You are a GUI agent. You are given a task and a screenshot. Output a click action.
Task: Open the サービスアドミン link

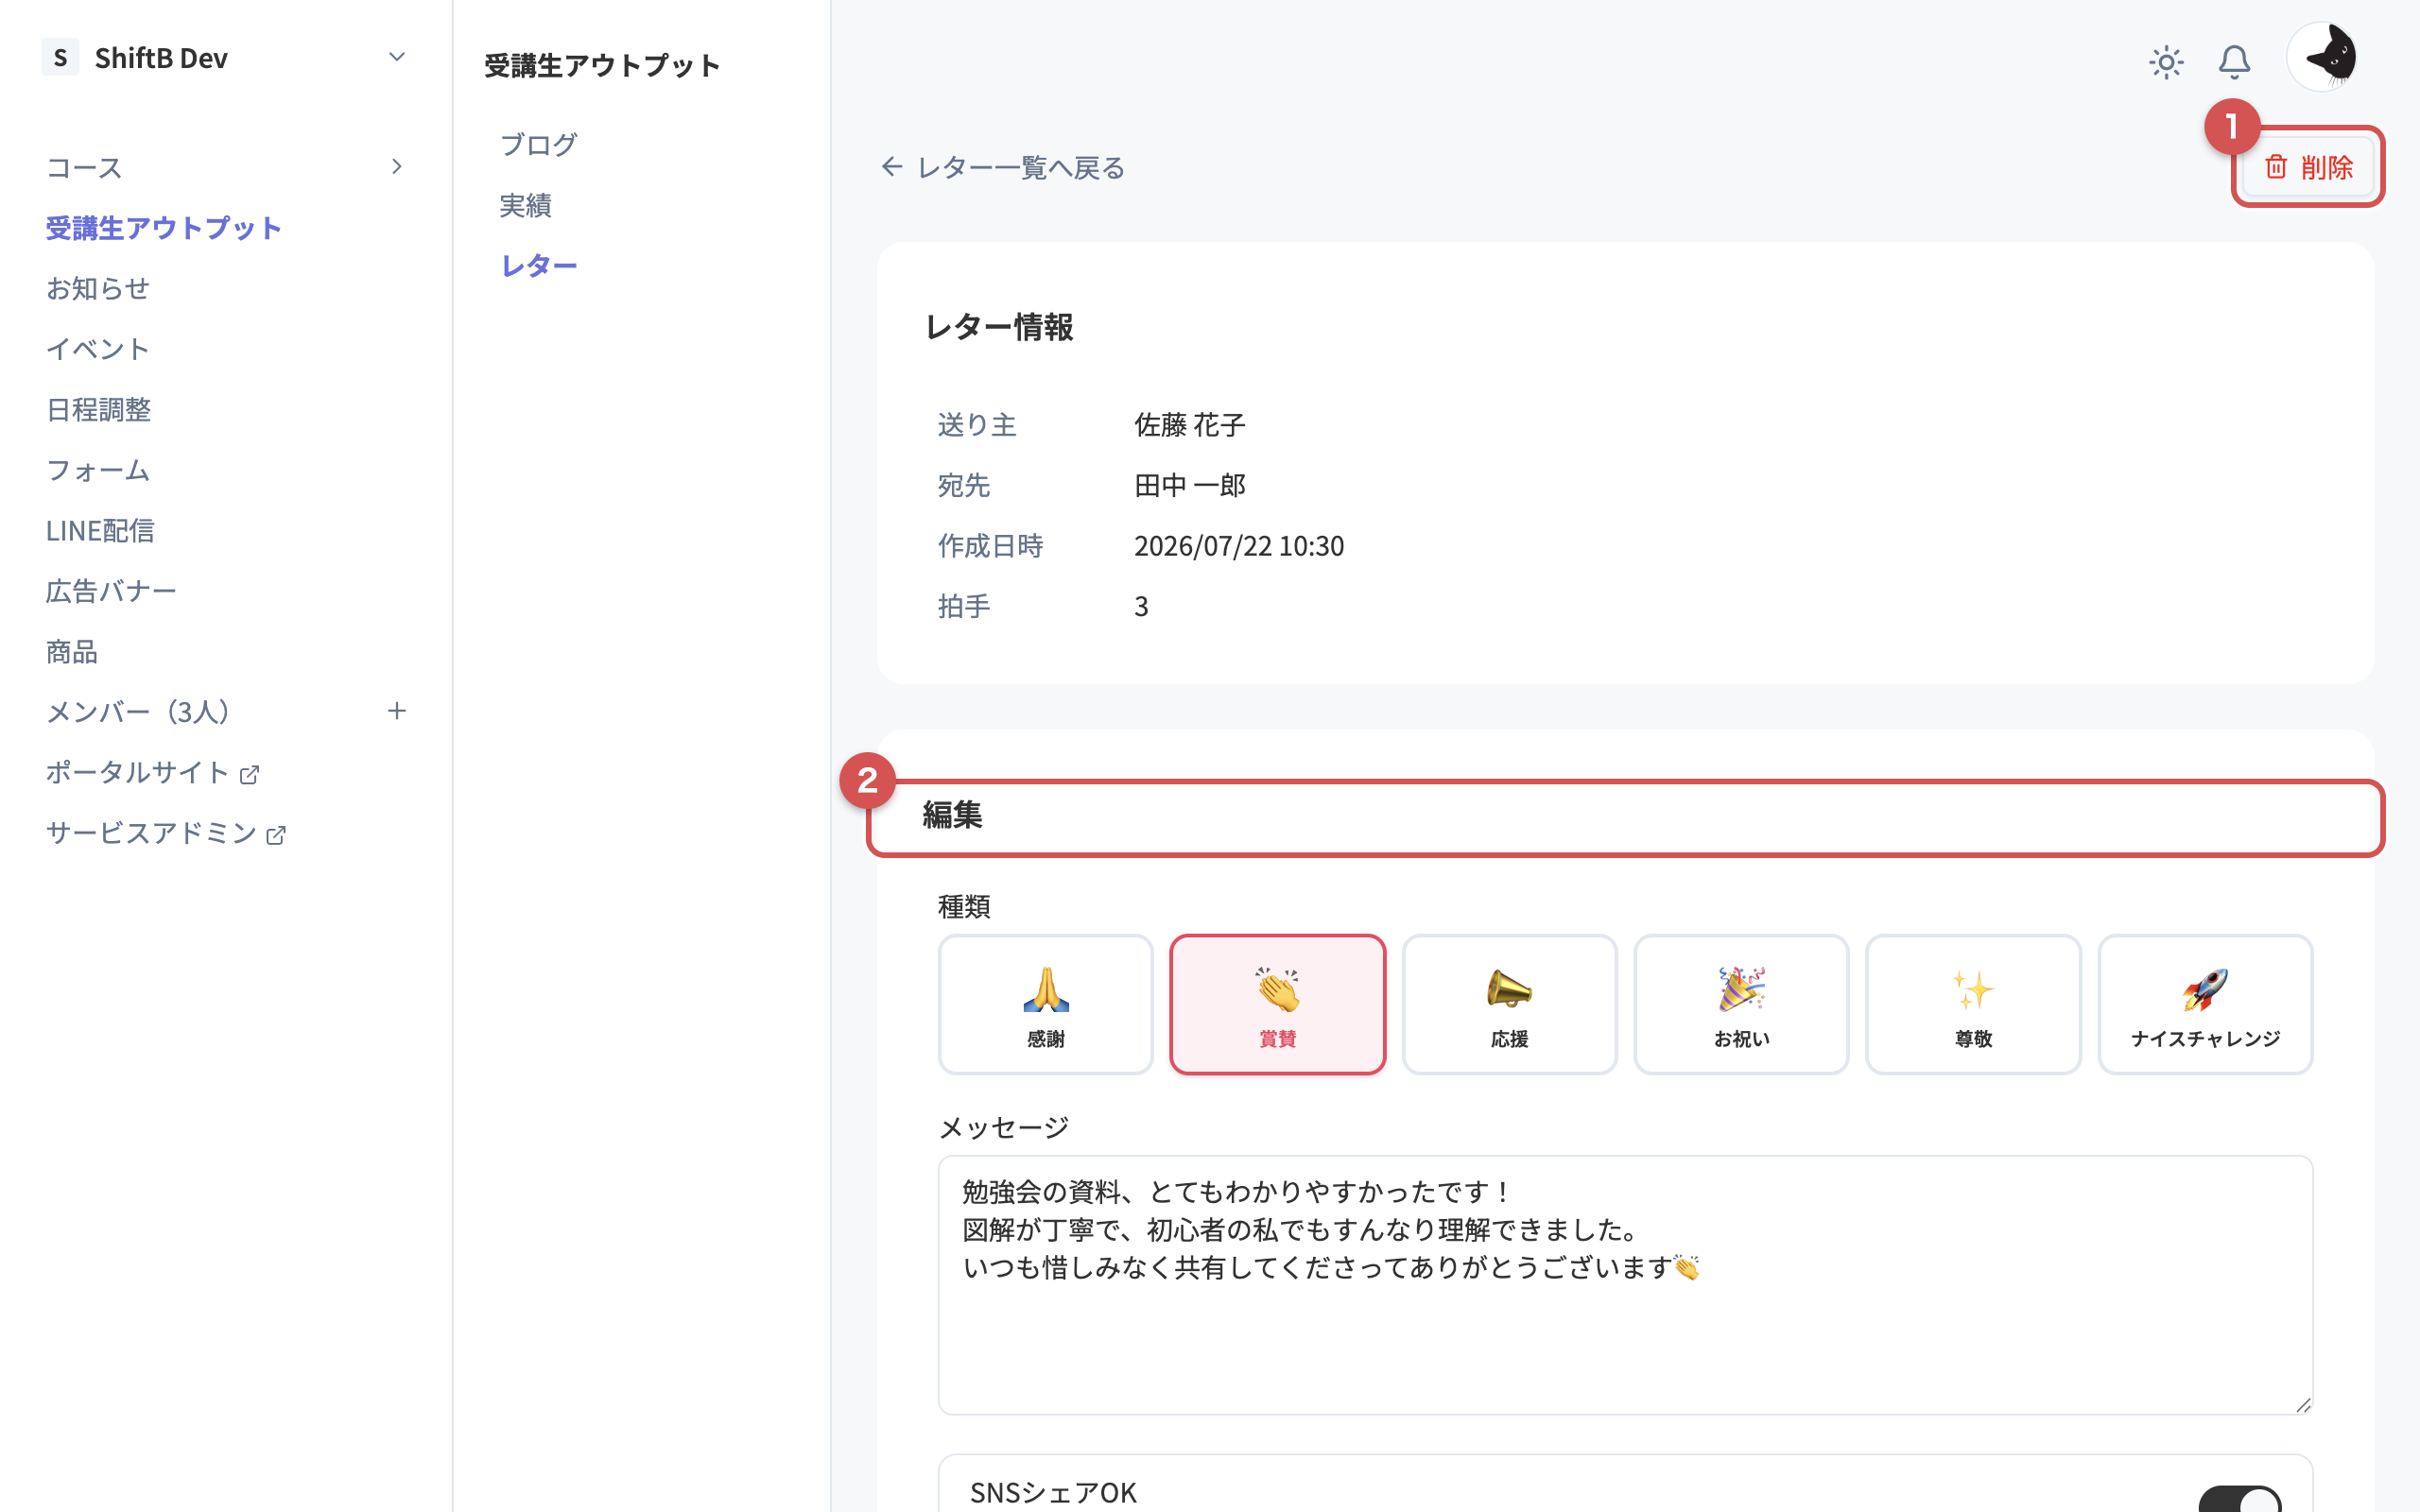[152, 833]
